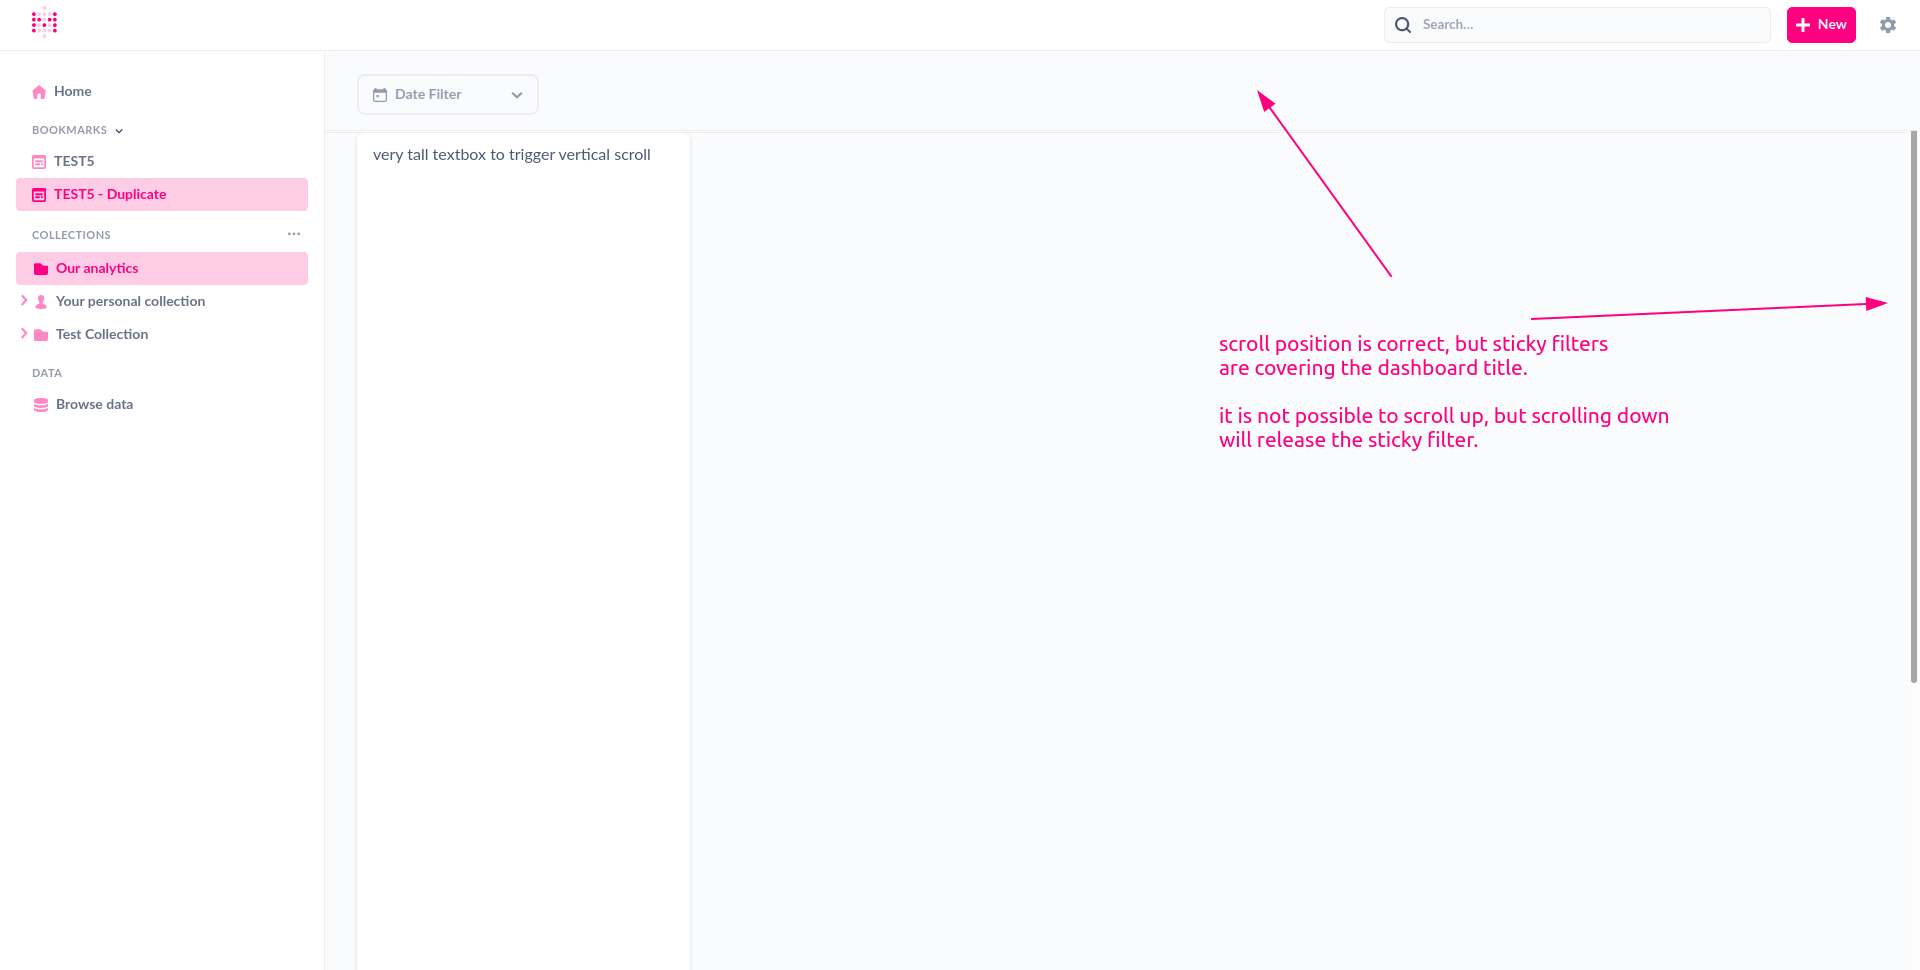The width and height of the screenshot is (1920, 970).
Task: Click inside the Search field
Action: click(1550, 24)
